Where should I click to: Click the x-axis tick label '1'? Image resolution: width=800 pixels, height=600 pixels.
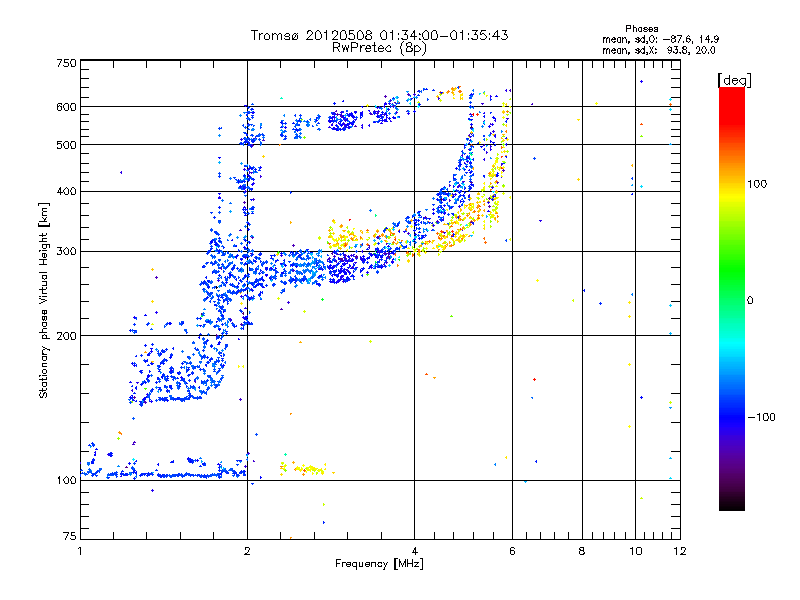tap(80, 551)
